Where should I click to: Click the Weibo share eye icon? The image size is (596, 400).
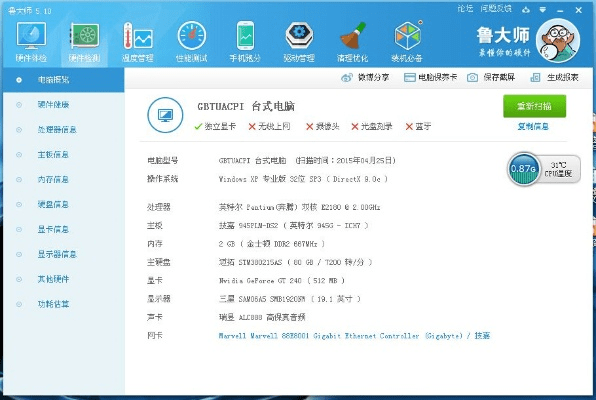(x=347, y=78)
